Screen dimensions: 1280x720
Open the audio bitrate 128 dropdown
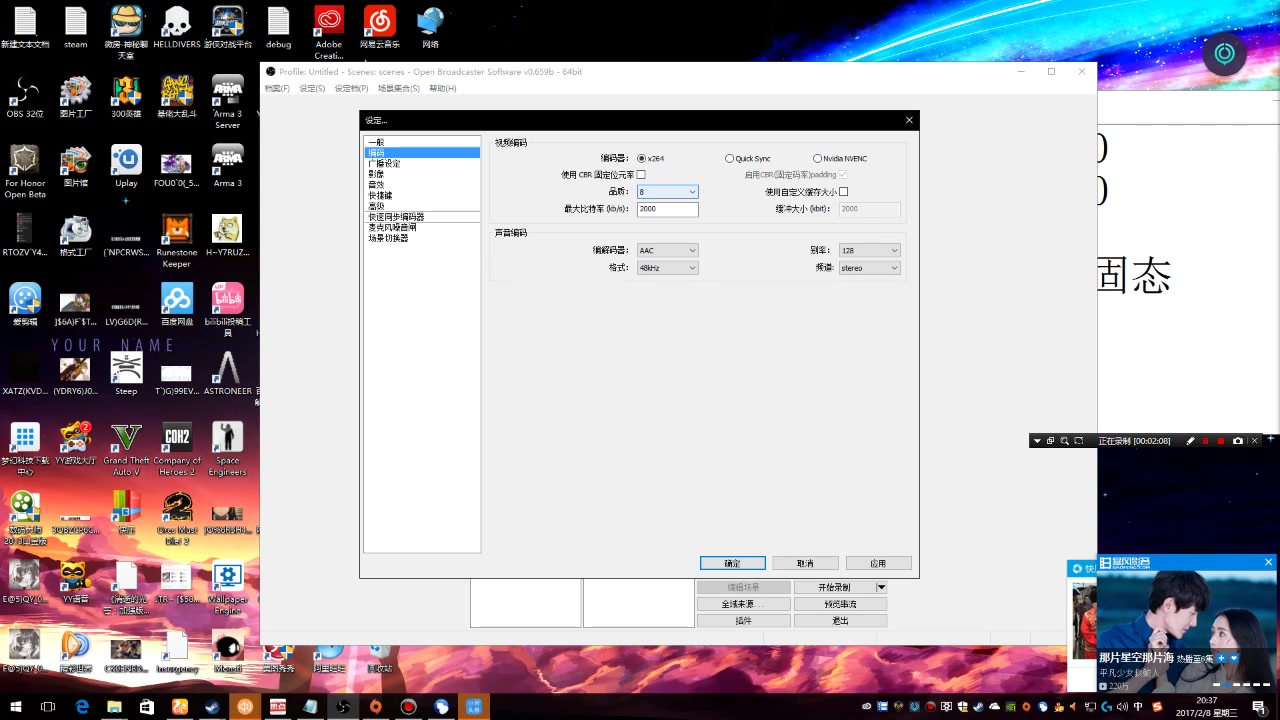point(869,250)
